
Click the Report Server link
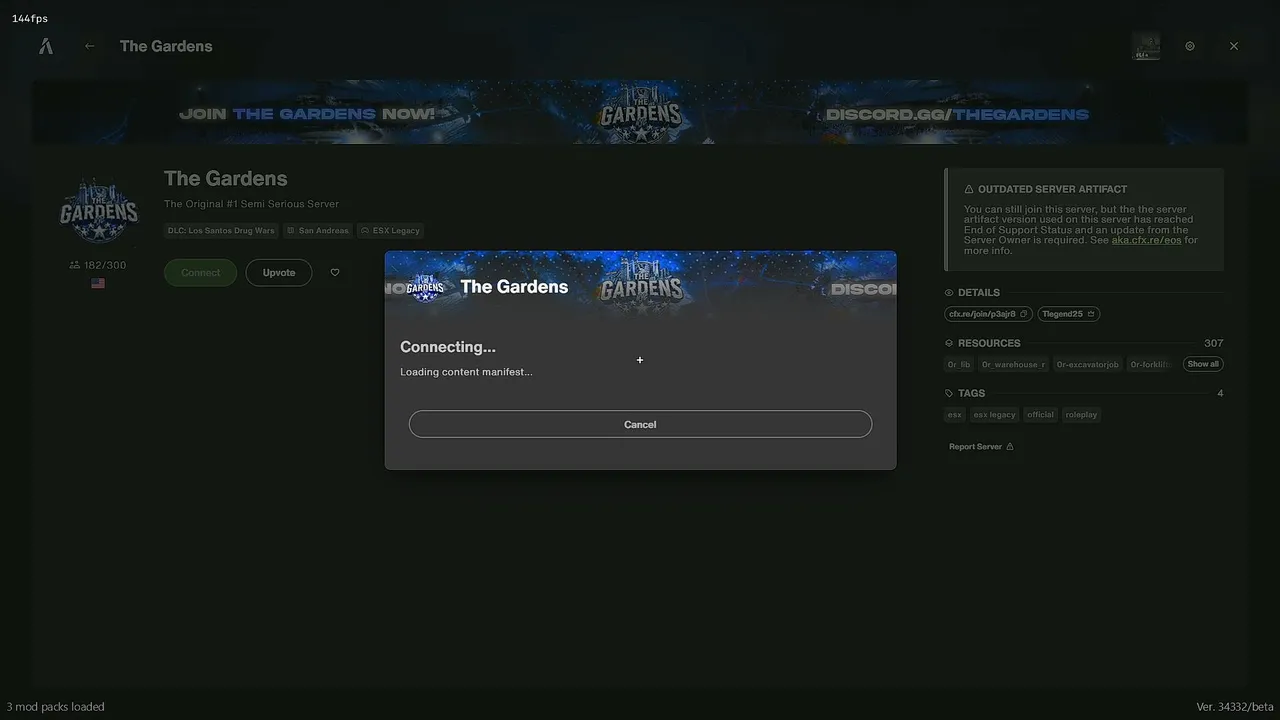pyautogui.click(x=981, y=447)
